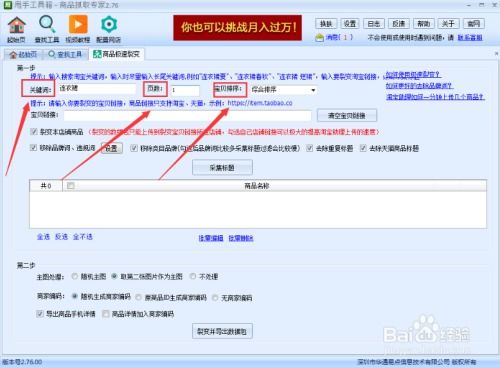The height and width of the screenshot is (368, 500).
Task: Click the 清空宝贝链接 button
Action: click(x=347, y=116)
